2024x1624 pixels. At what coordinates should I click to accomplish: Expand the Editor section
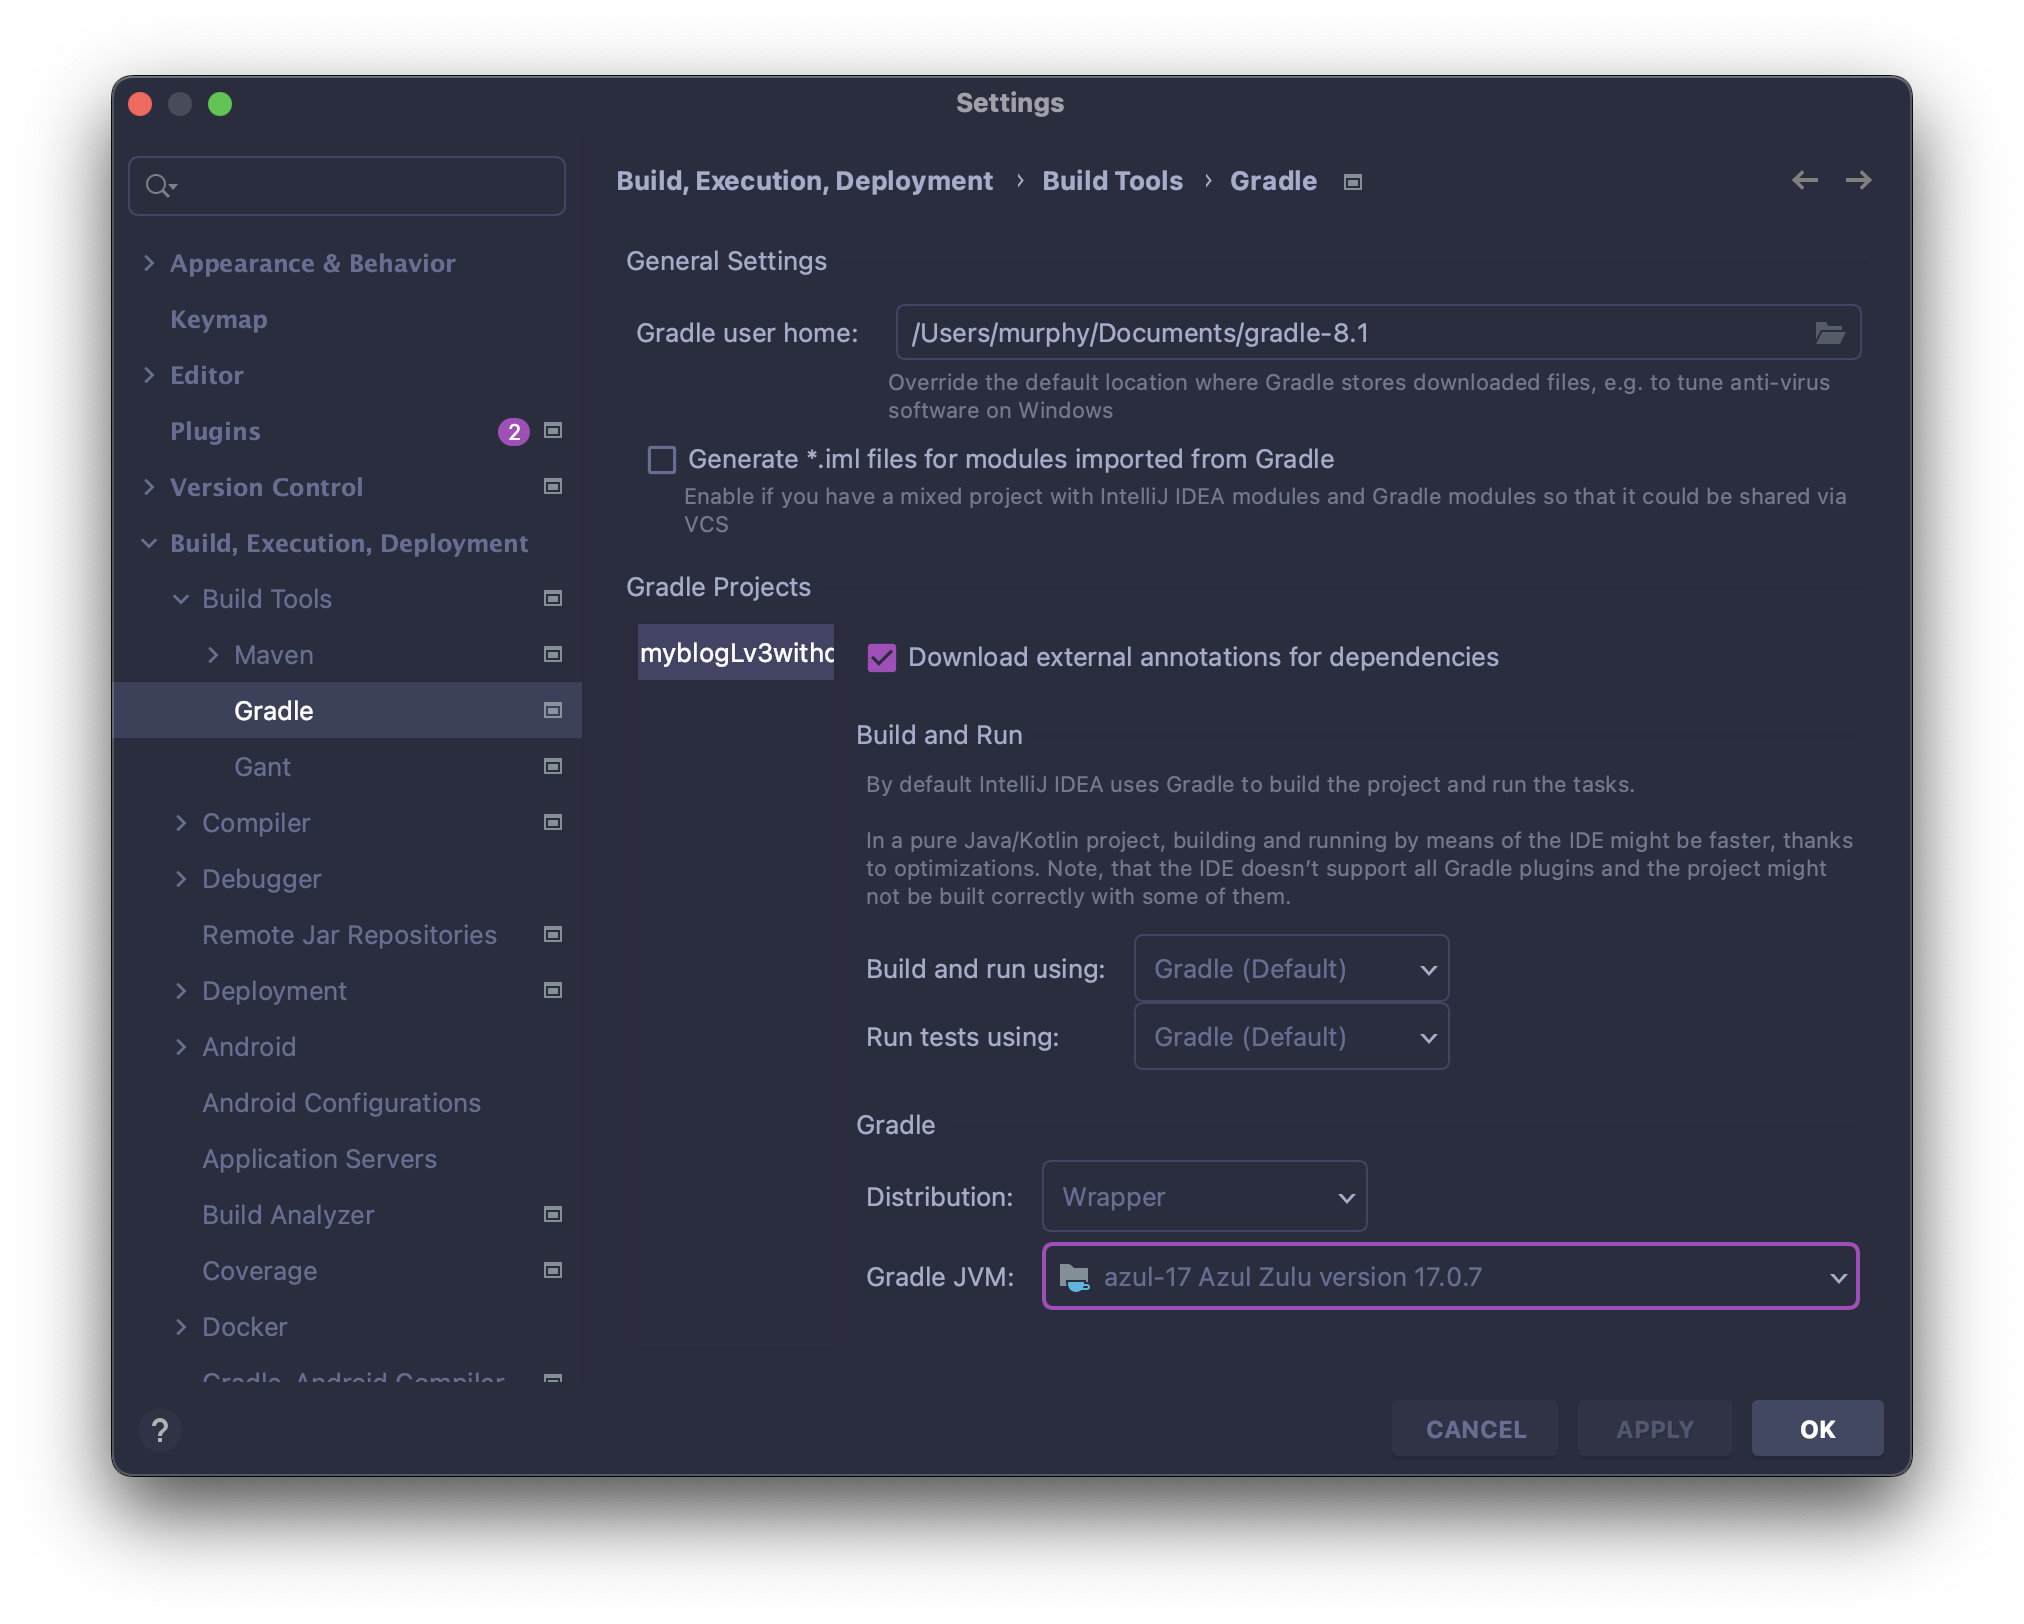[149, 375]
